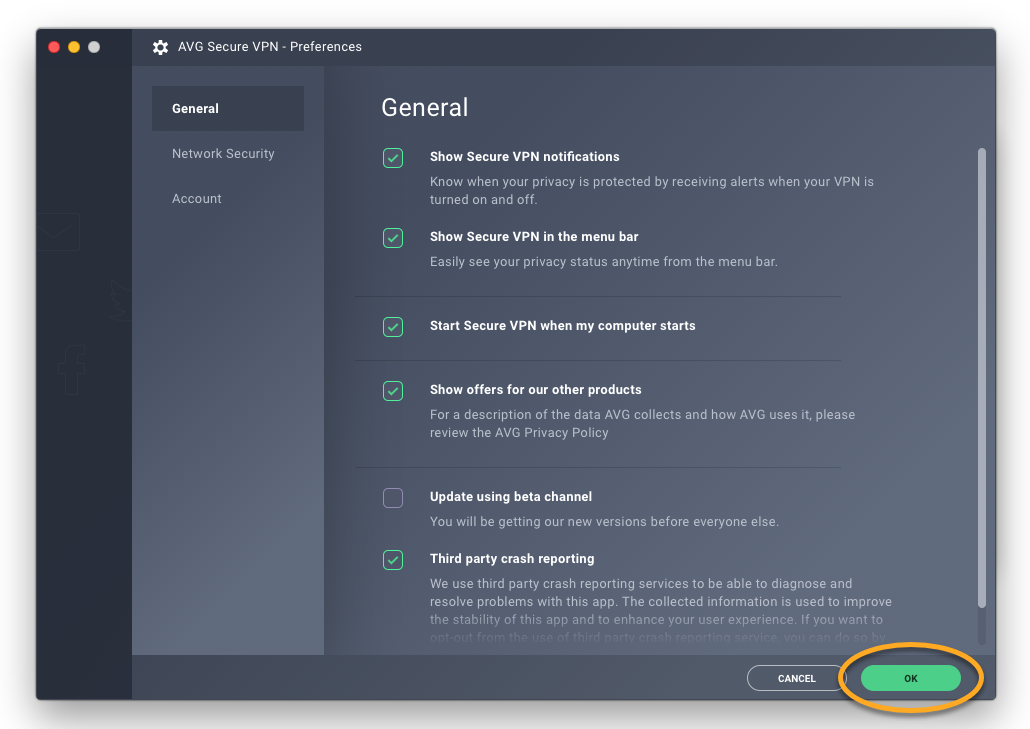The width and height of the screenshot is (1030, 729).
Task: Click the CANCEL button
Action: 797,678
